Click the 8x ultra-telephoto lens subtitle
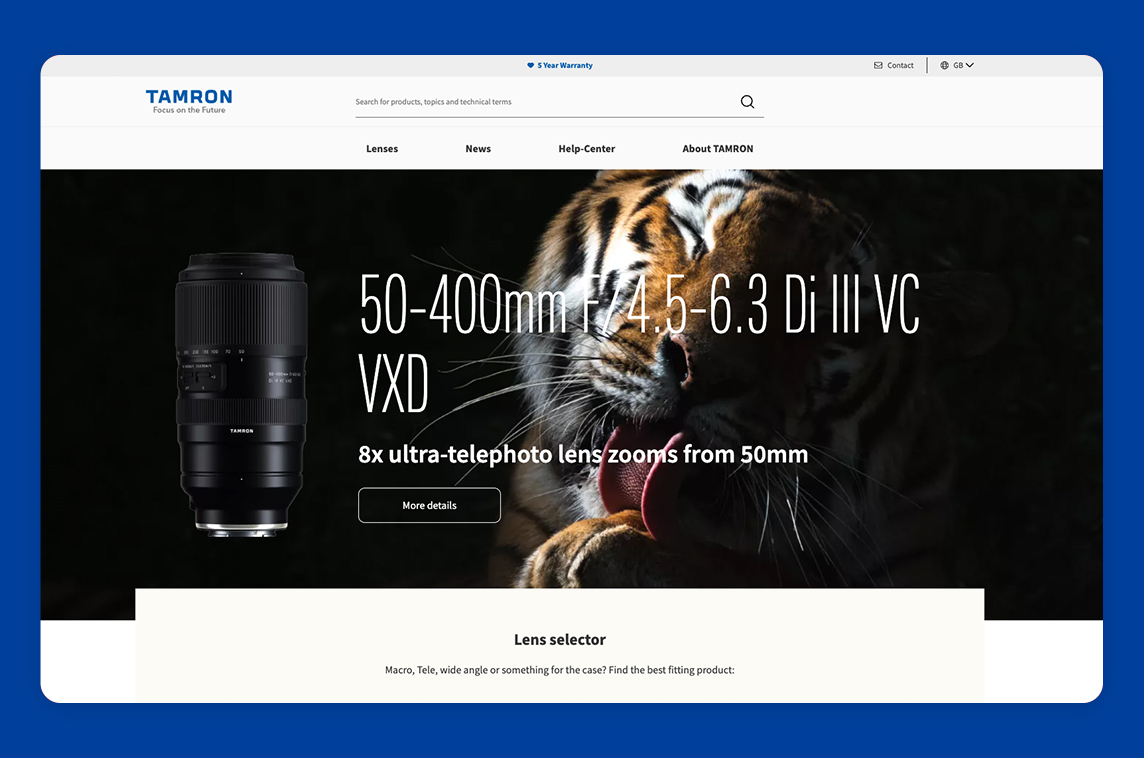Viewport: 1144px width, 758px height. [x=583, y=454]
